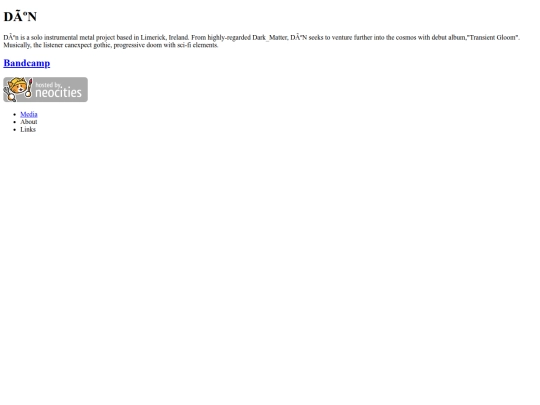Click the paintbrush held by the Neocities cat
Image resolution: width=540 pixels, height=405 pixels.
click(29, 87)
